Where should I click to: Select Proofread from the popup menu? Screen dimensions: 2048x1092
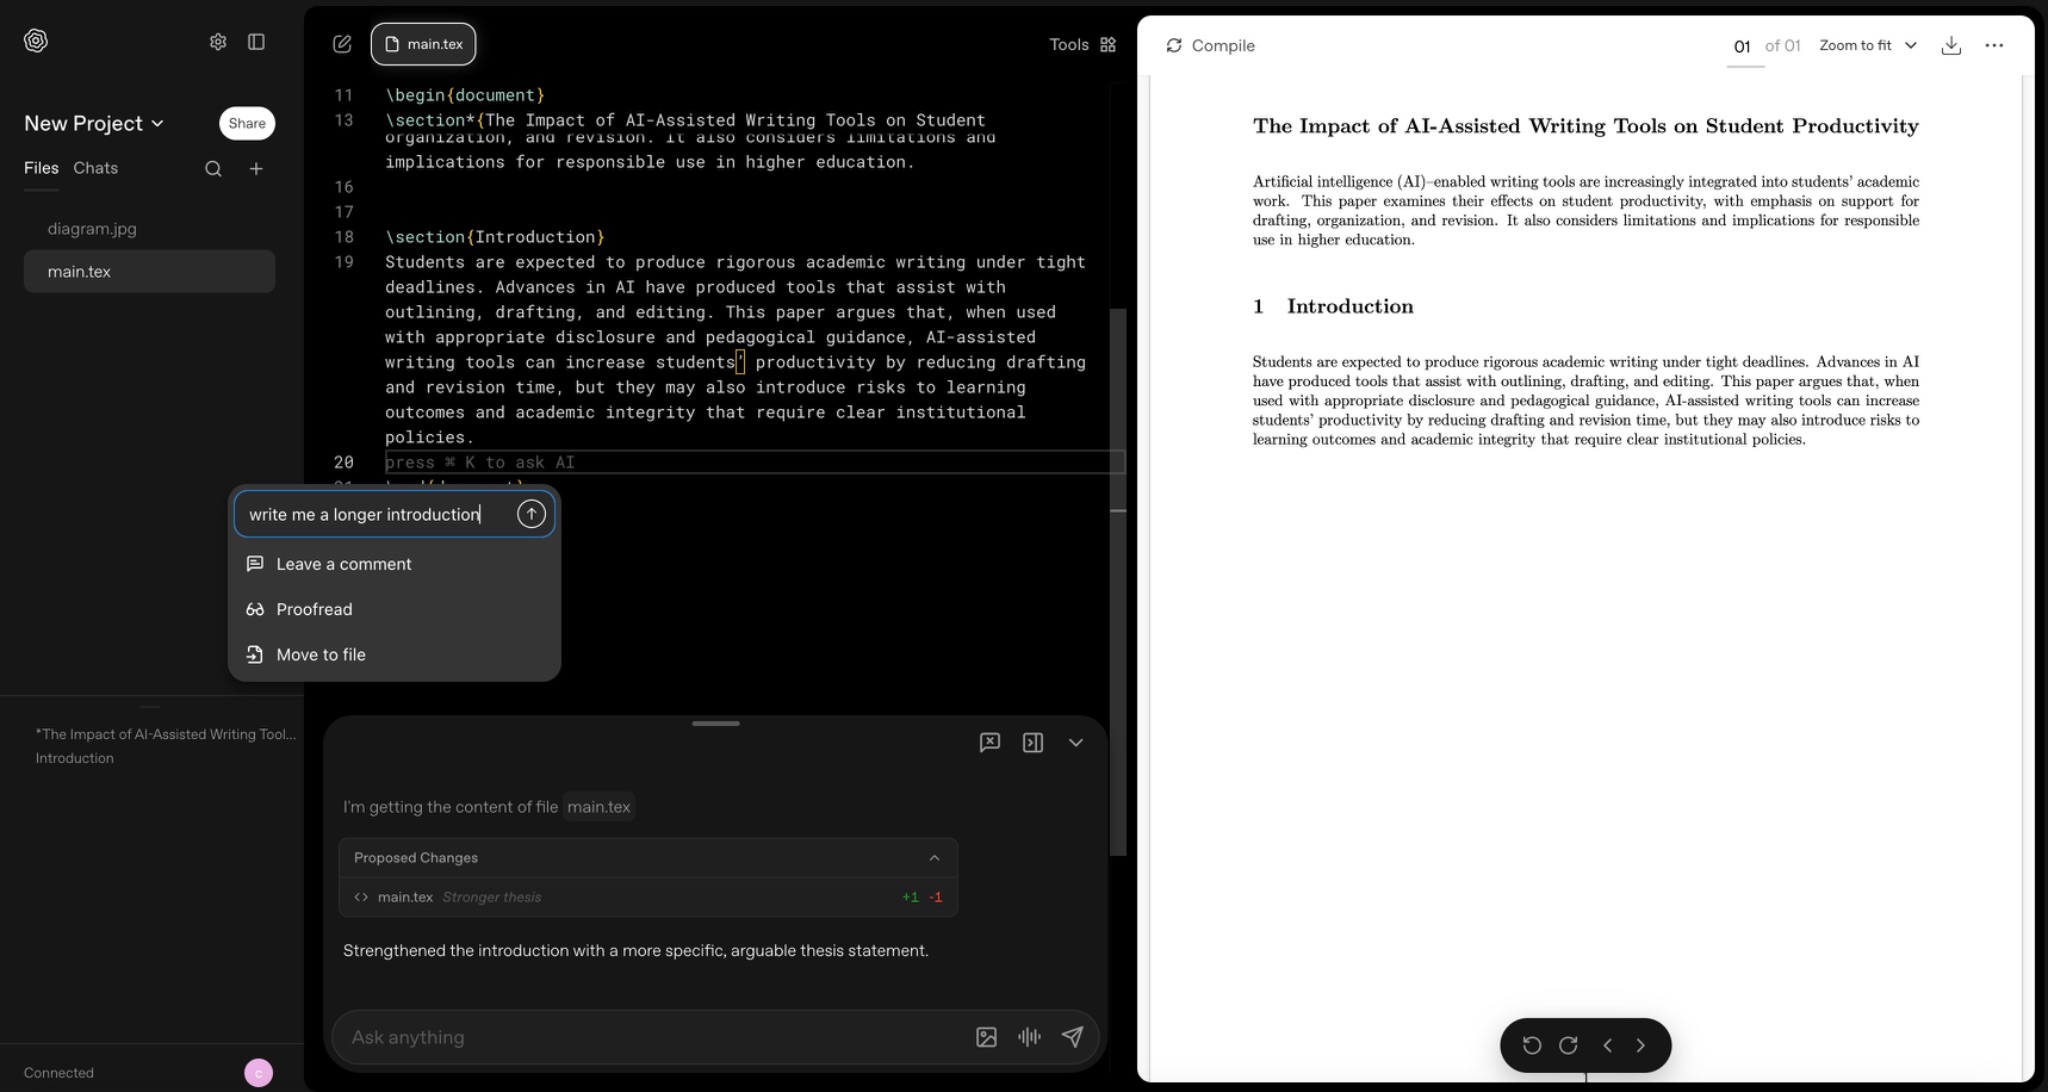(314, 609)
